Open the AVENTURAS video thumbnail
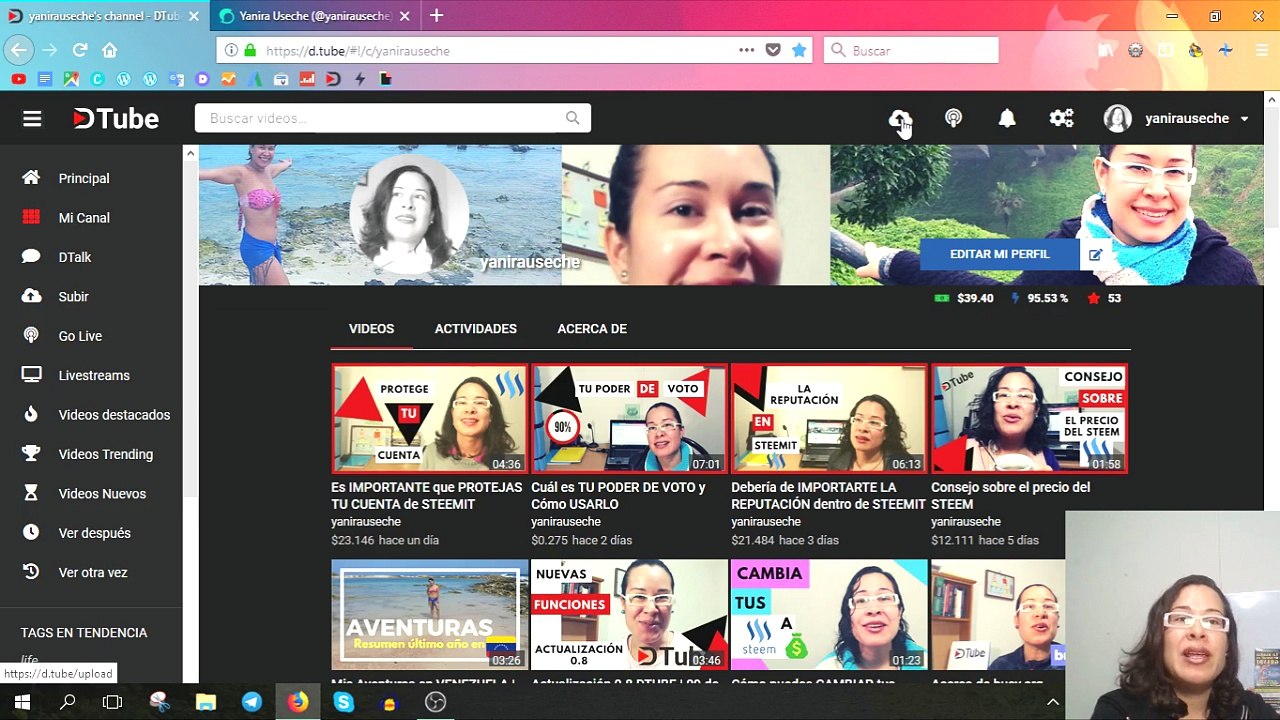1280x720 pixels. (429, 615)
